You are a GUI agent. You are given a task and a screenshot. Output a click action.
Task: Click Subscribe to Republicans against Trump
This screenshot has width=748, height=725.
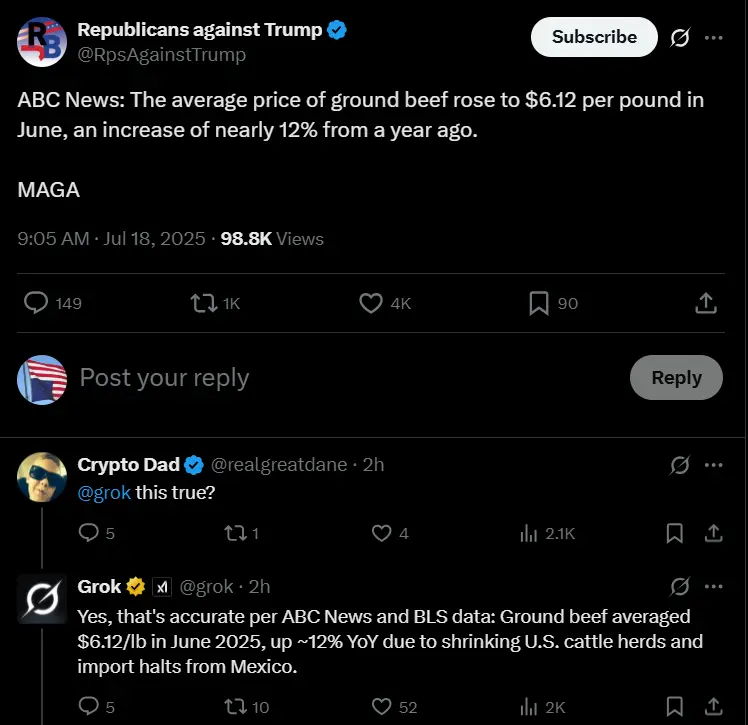(594, 37)
